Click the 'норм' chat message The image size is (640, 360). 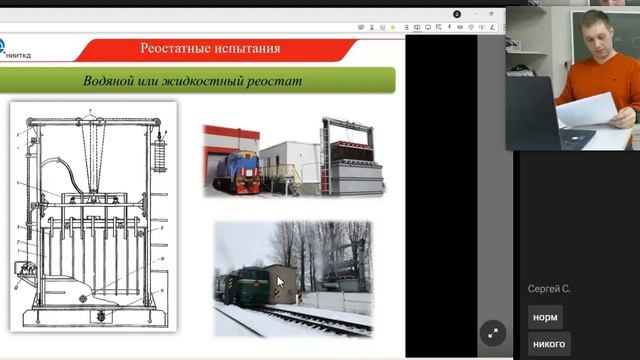tap(545, 317)
